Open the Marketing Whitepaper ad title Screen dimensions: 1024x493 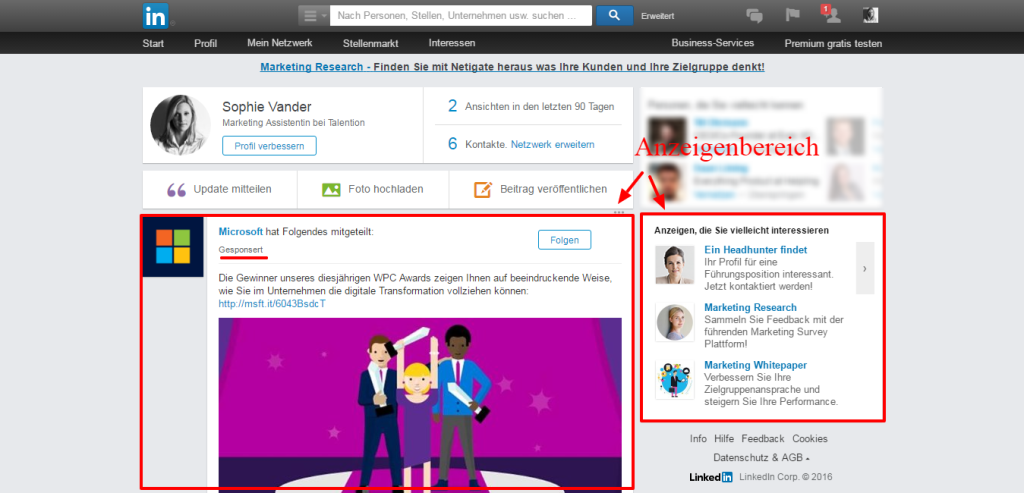(x=756, y=365)
